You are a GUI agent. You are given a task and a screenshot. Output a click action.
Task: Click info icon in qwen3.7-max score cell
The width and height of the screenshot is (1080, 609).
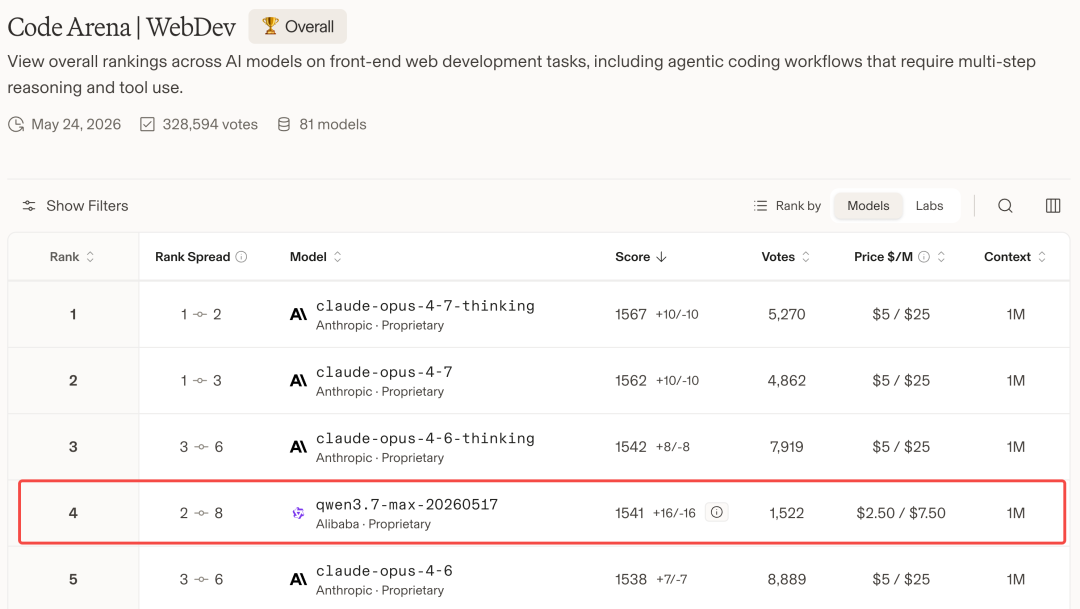[716, 512]
